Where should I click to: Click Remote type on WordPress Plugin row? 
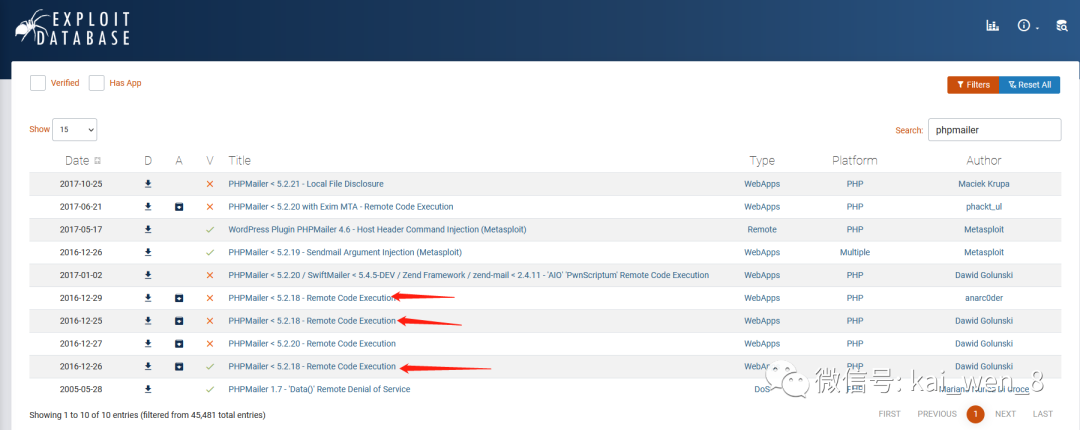[x=762, y=229]
